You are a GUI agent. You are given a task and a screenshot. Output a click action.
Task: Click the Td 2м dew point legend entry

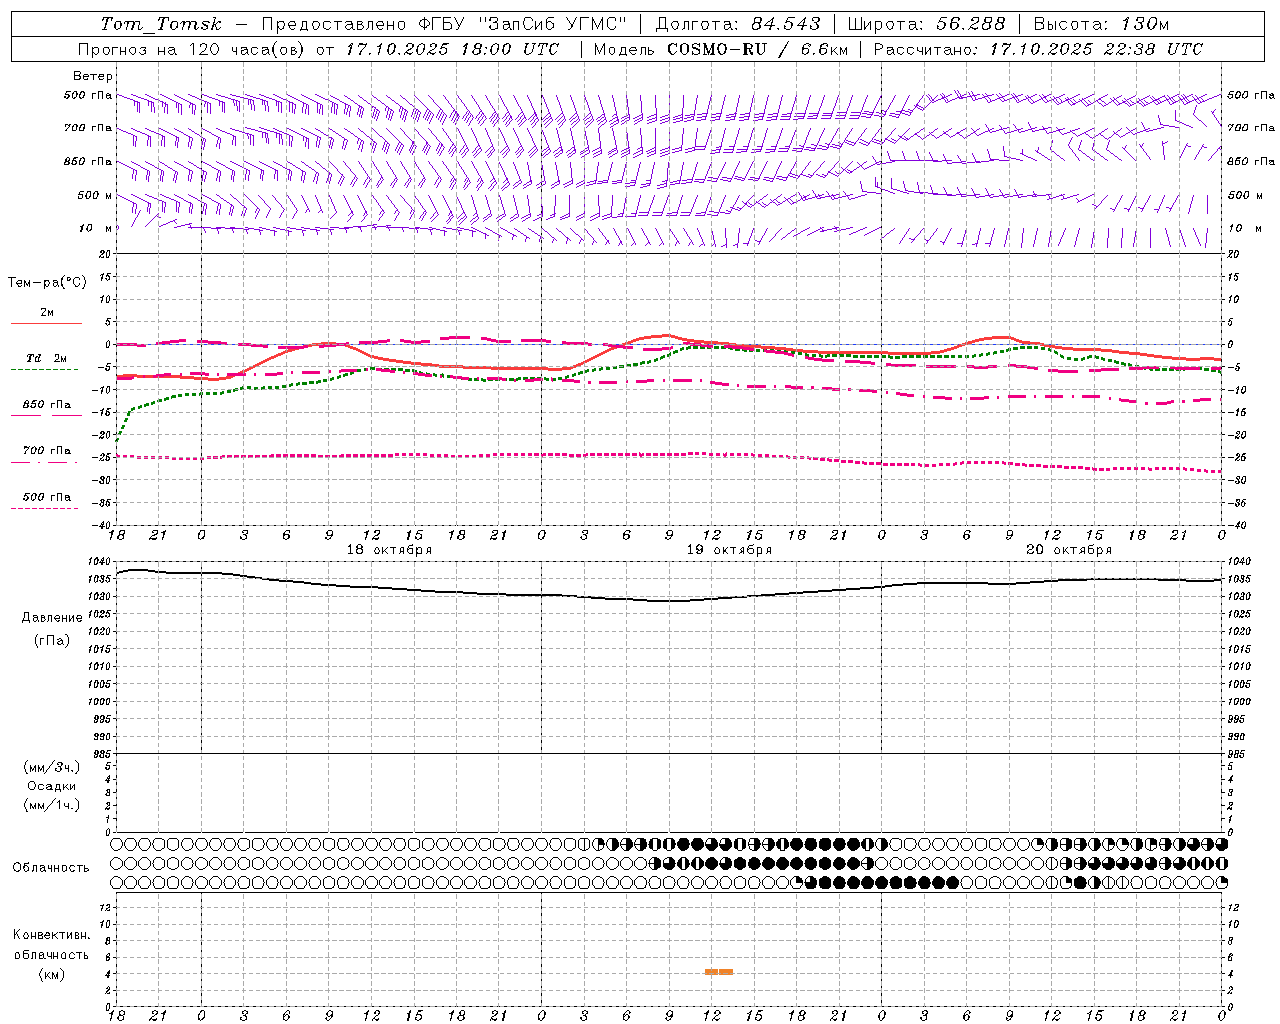46,362
